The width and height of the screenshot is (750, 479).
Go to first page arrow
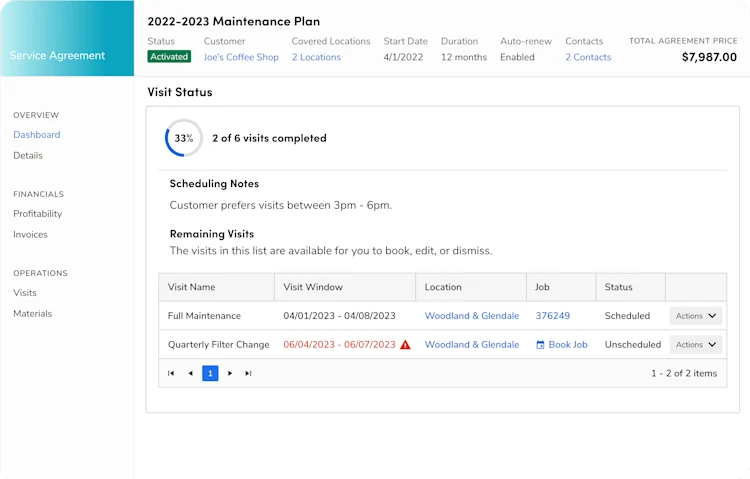pos(171,373)
